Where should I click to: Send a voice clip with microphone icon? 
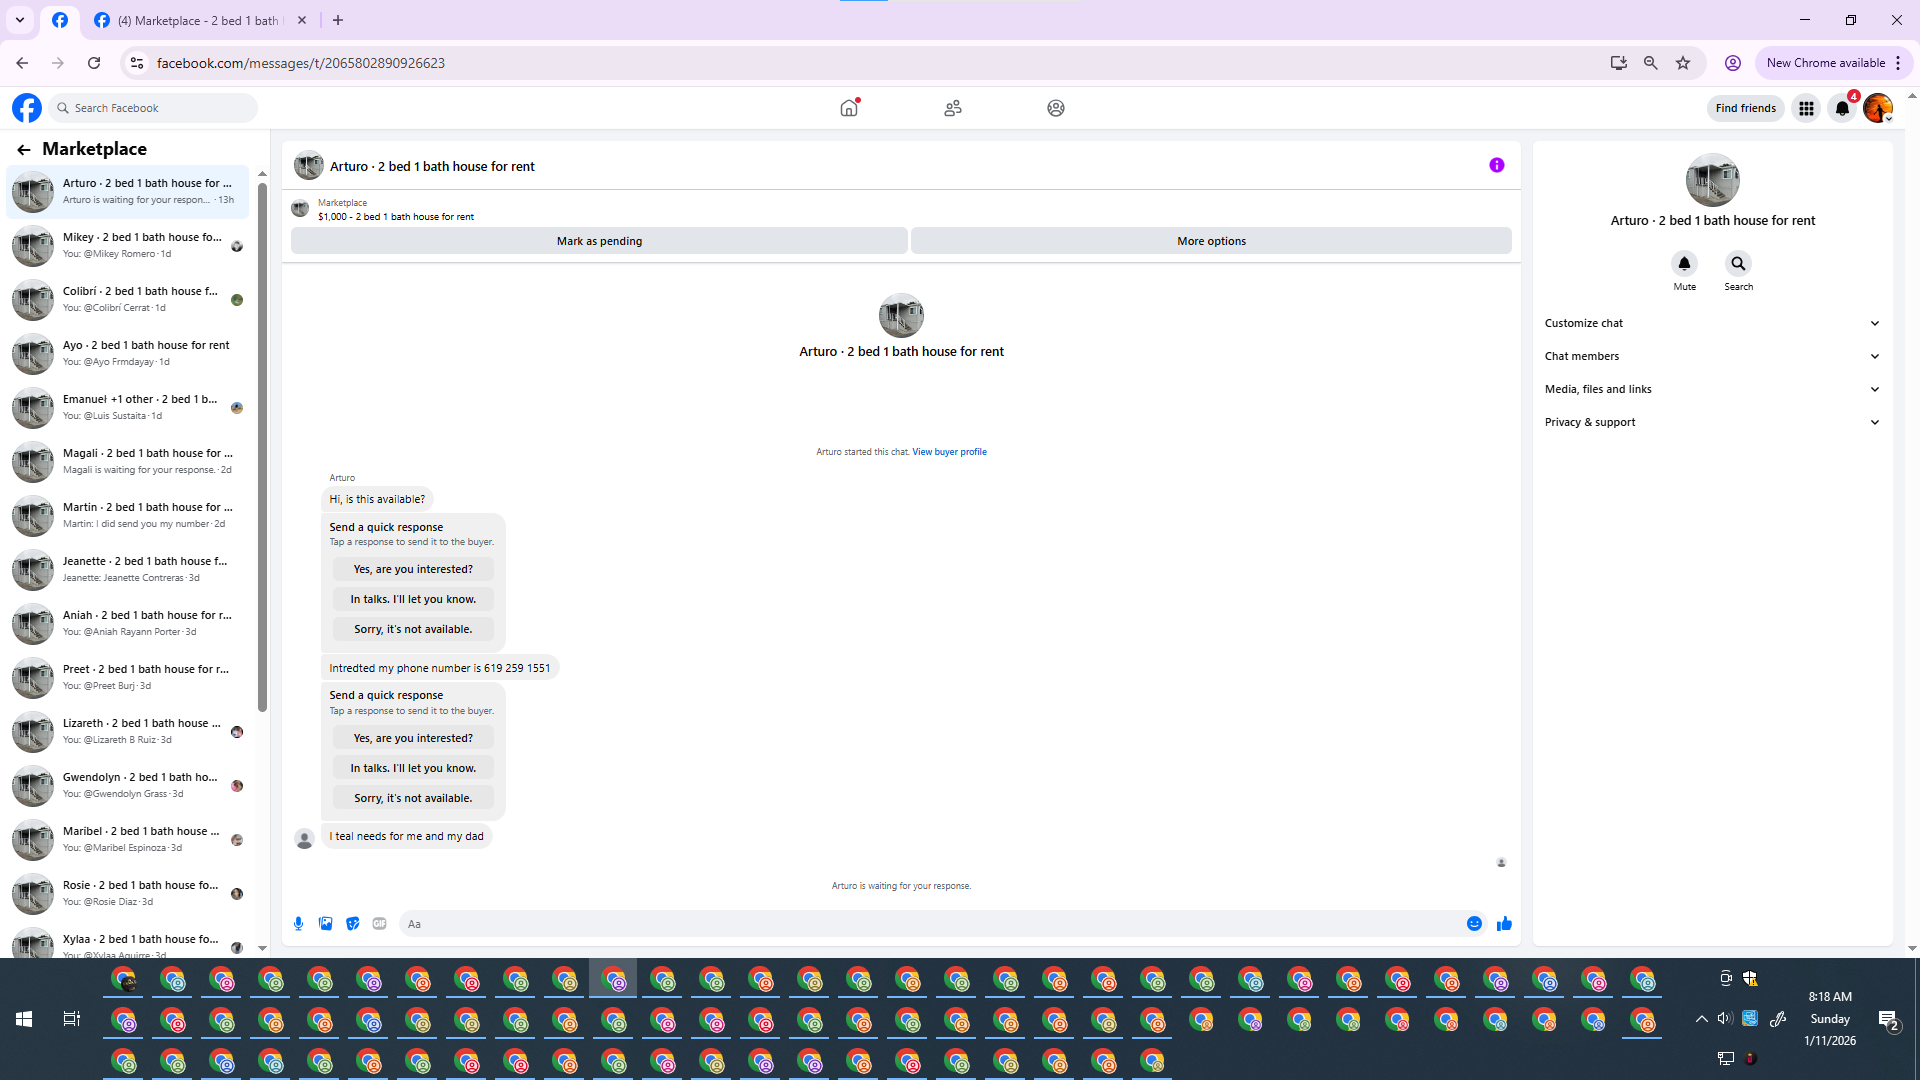tap(298, 924)
